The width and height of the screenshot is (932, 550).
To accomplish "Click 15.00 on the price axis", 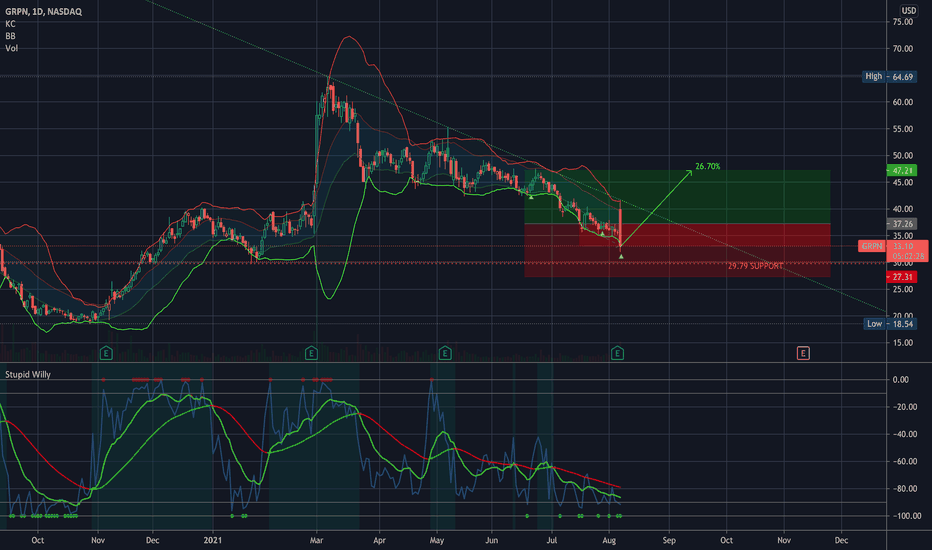I will [x=902, y=343].
